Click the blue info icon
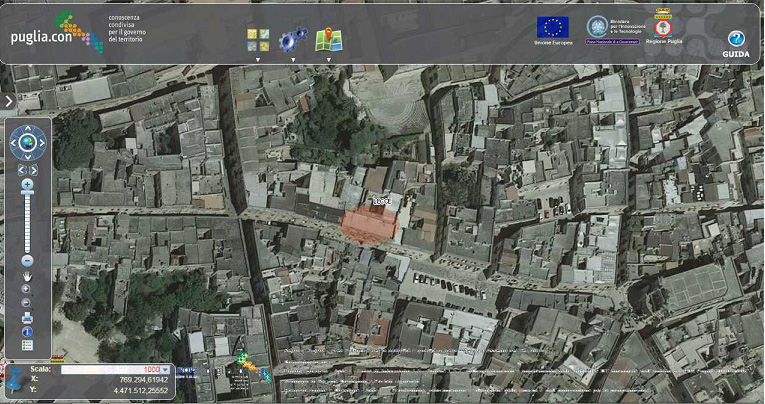Viewport: 765px width, 404px height. (27, 332)
